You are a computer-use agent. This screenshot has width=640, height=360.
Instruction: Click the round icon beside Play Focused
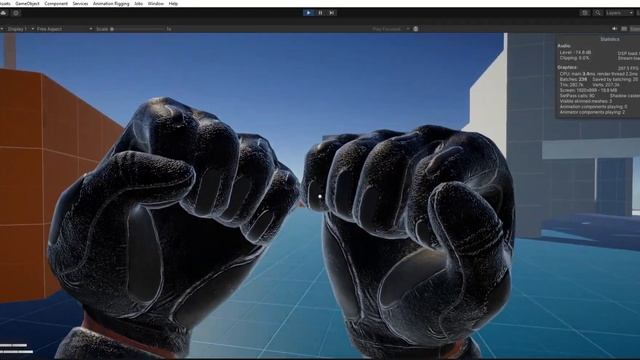pos(416,29)
